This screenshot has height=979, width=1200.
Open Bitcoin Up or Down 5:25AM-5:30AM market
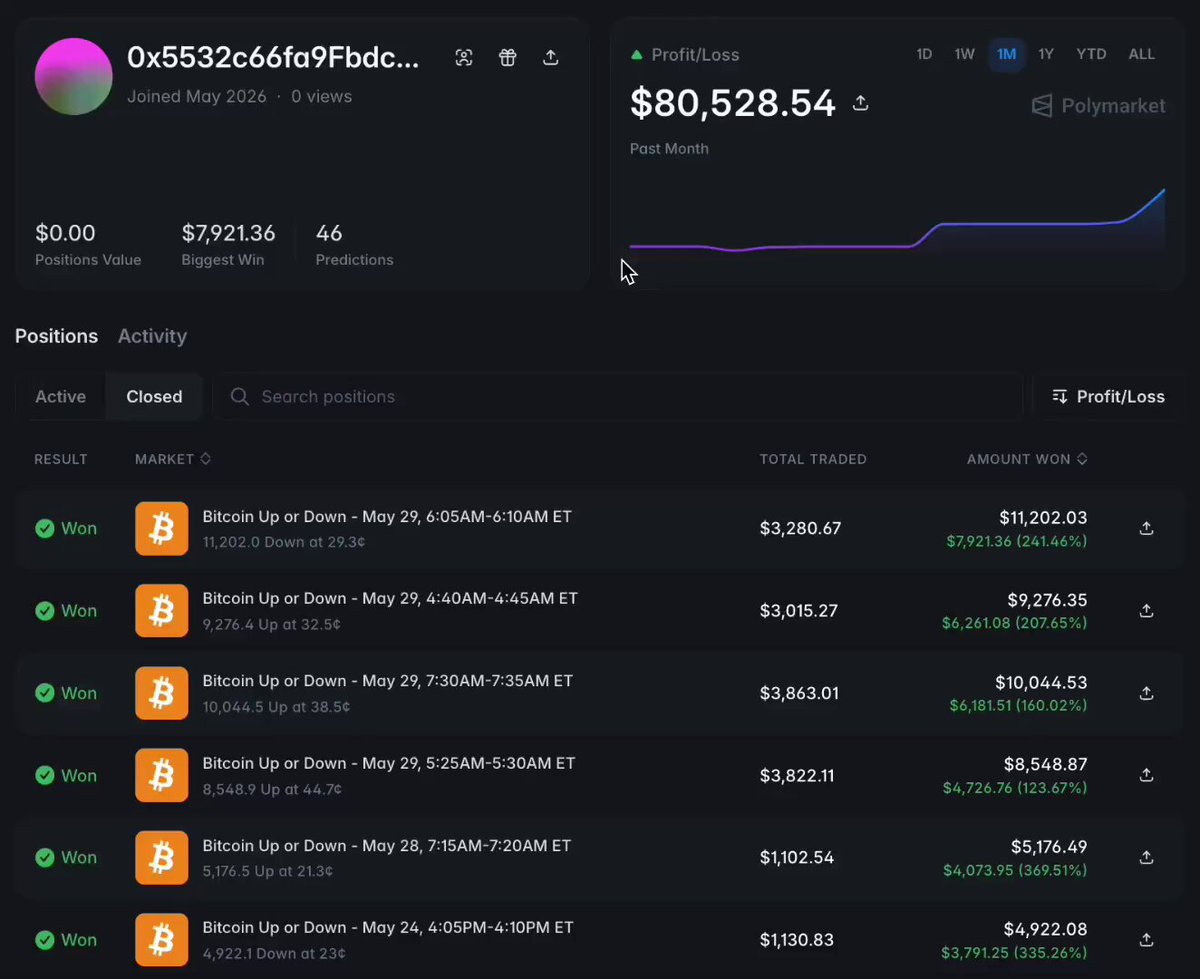pos(389,763)
